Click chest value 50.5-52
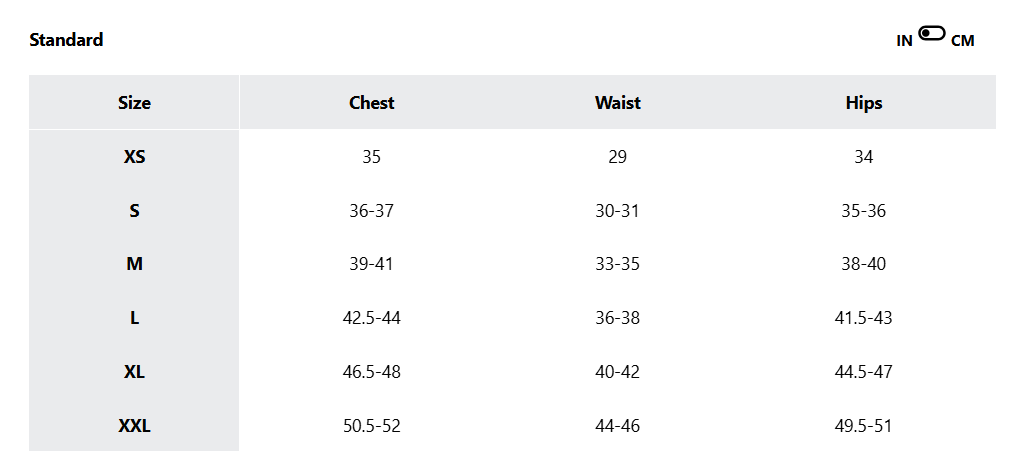Viewport: 1025px width, 475px height. (371, 426)
